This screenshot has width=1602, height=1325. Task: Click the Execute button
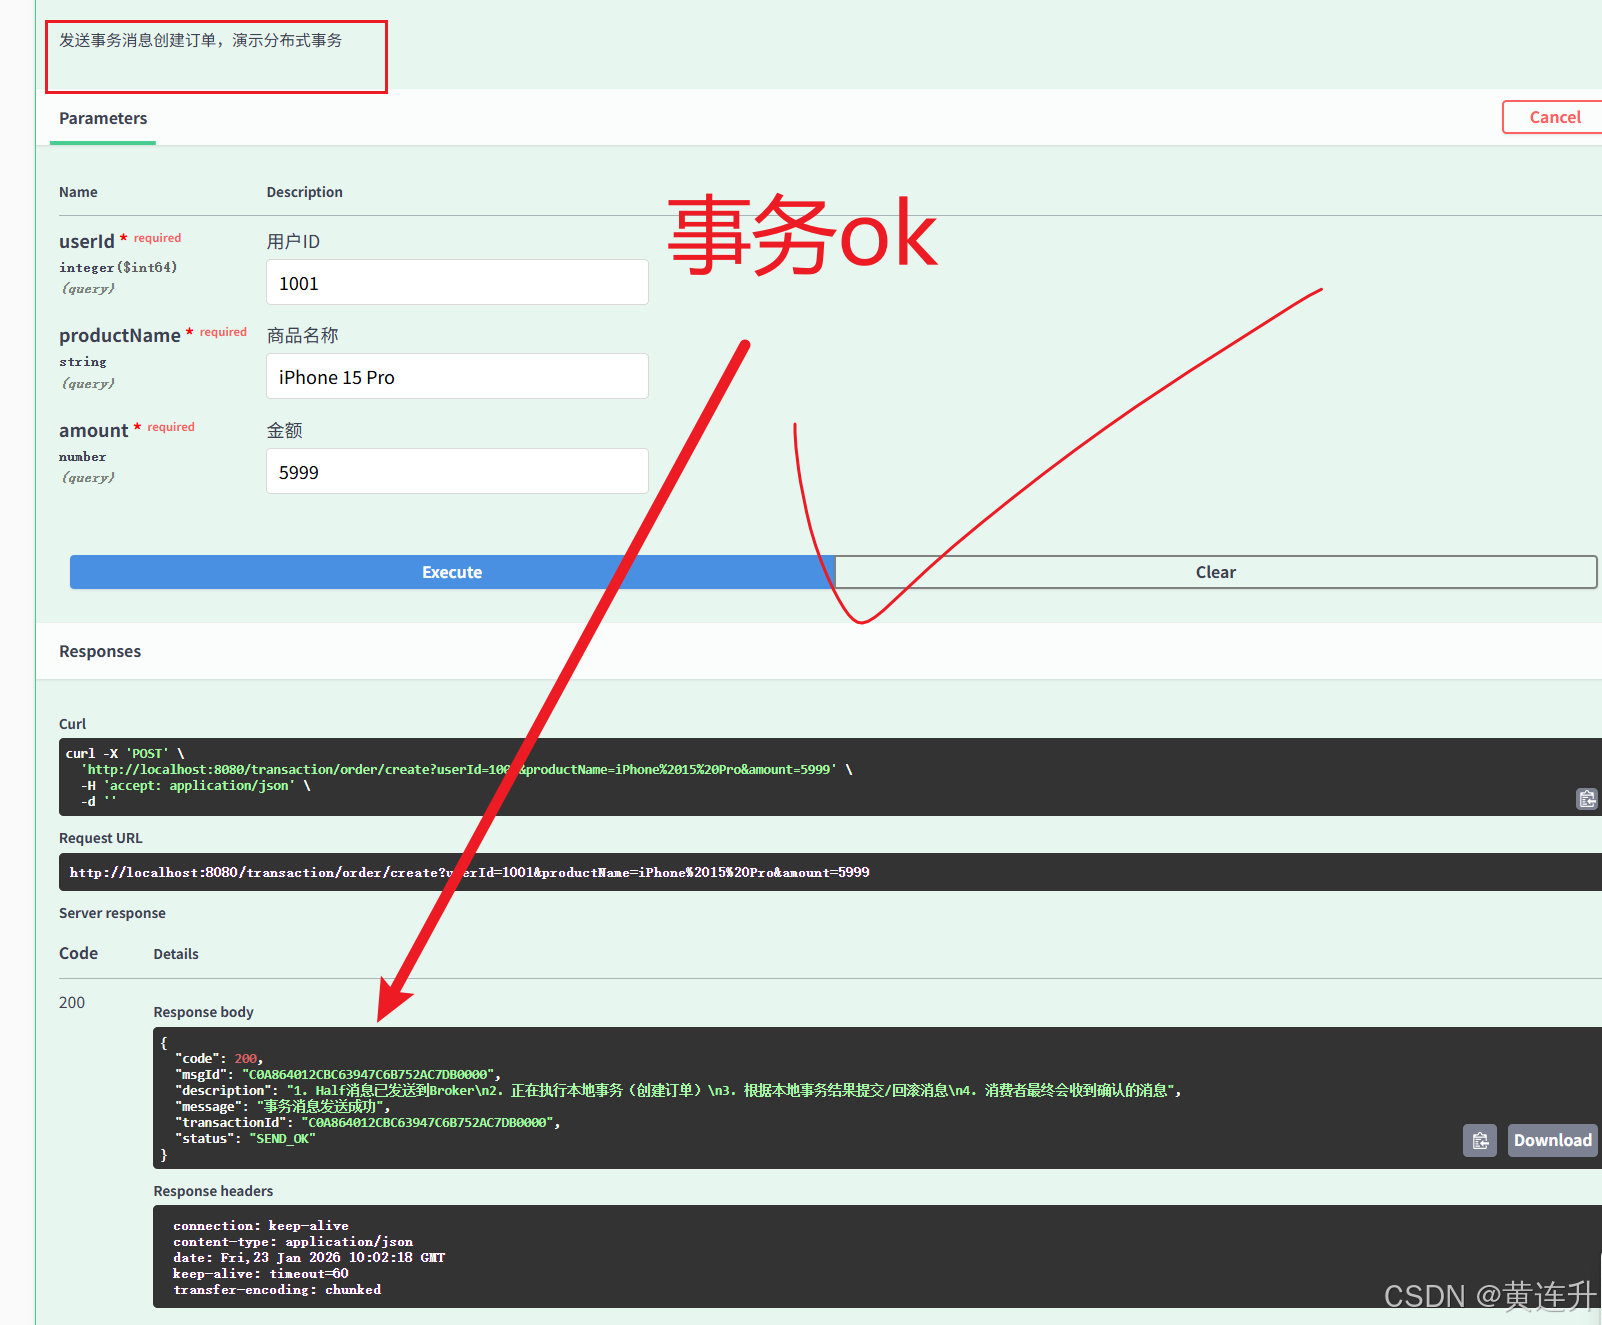click(x=452, y=572)
